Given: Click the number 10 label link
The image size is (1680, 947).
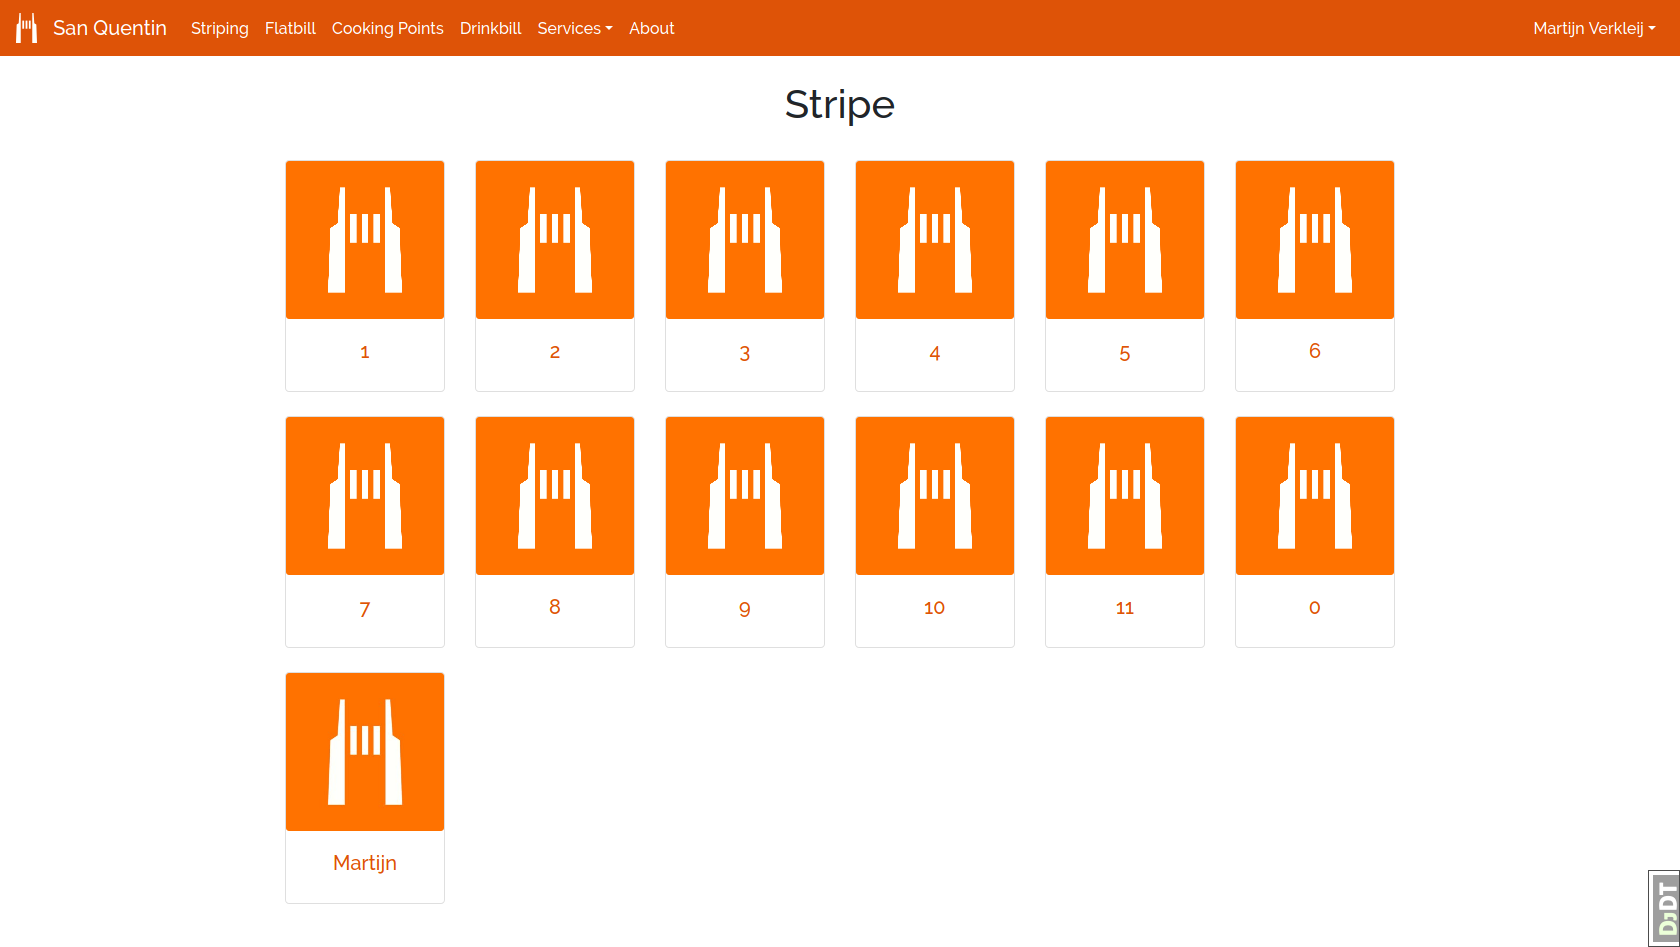Looking at the screenshot, I should (x=935, y=608).
